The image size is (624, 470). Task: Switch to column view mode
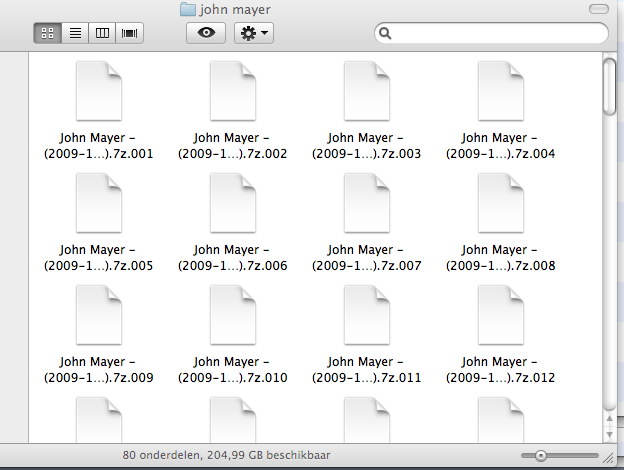pos(102,33)
